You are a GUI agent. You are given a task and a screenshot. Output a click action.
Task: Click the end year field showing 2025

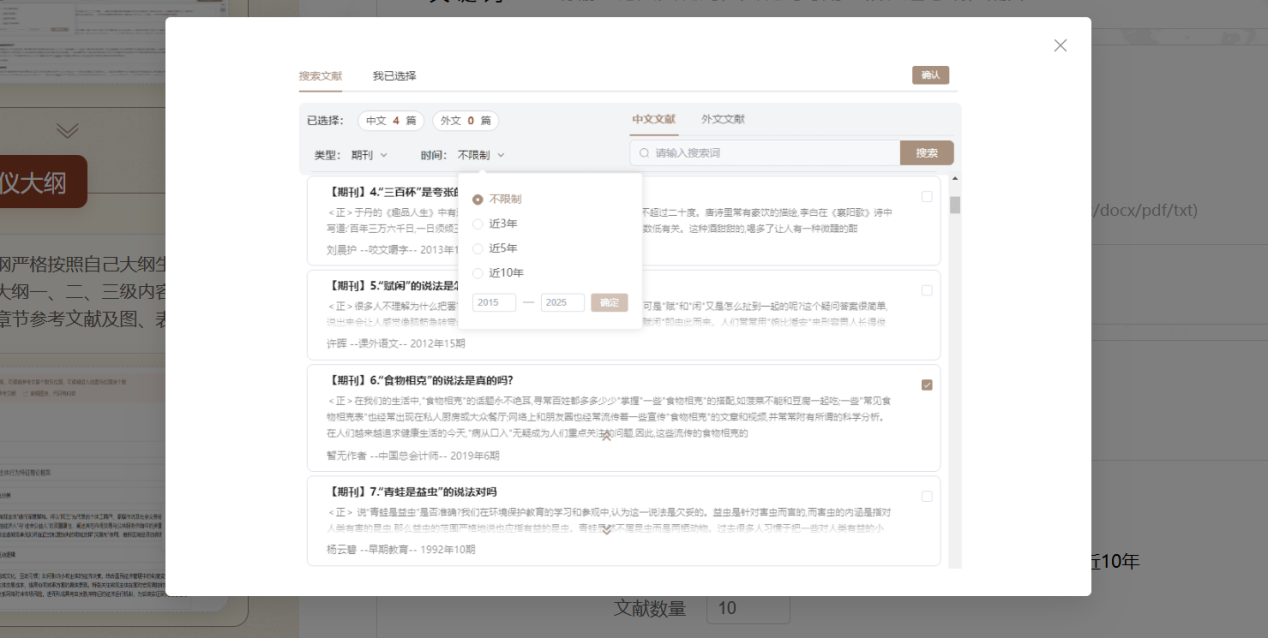tap(562, 302)
